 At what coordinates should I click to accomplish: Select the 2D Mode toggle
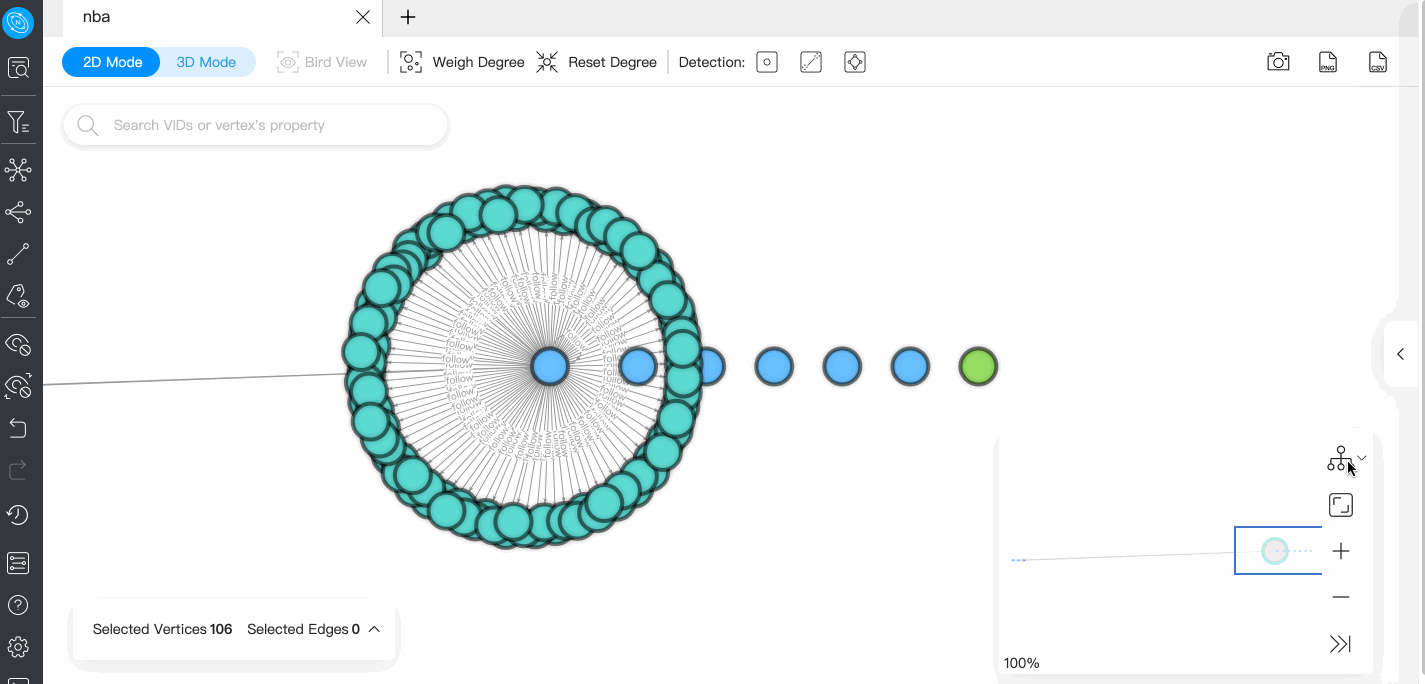coord(112,62)
